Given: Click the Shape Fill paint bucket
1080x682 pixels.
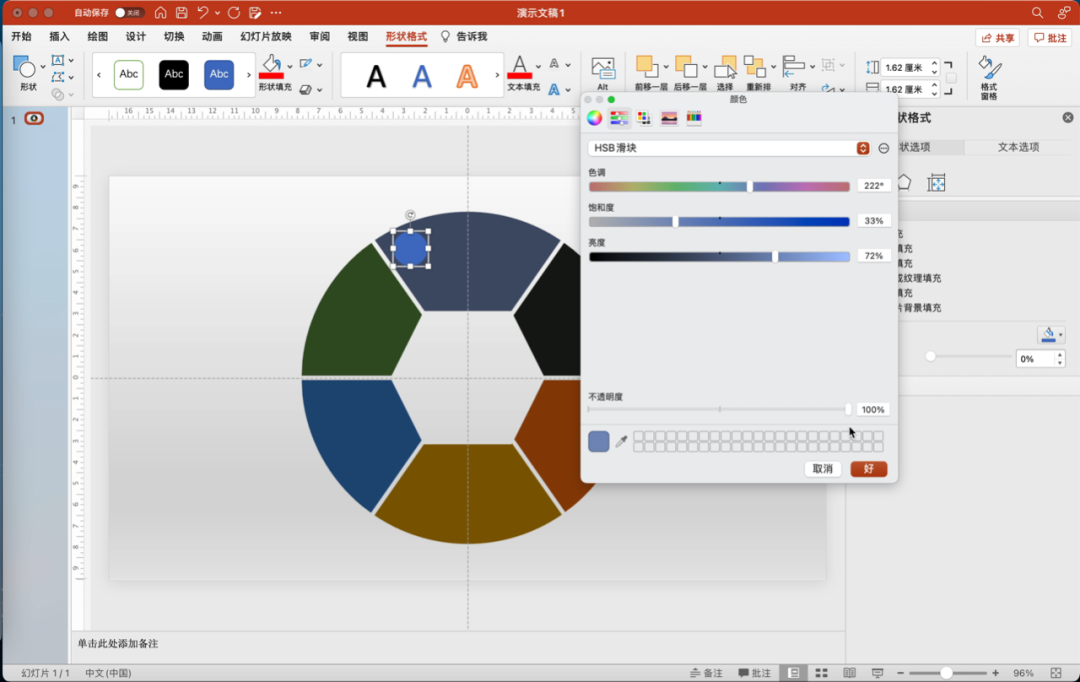Looking at the screenshot, I should 271,67.
